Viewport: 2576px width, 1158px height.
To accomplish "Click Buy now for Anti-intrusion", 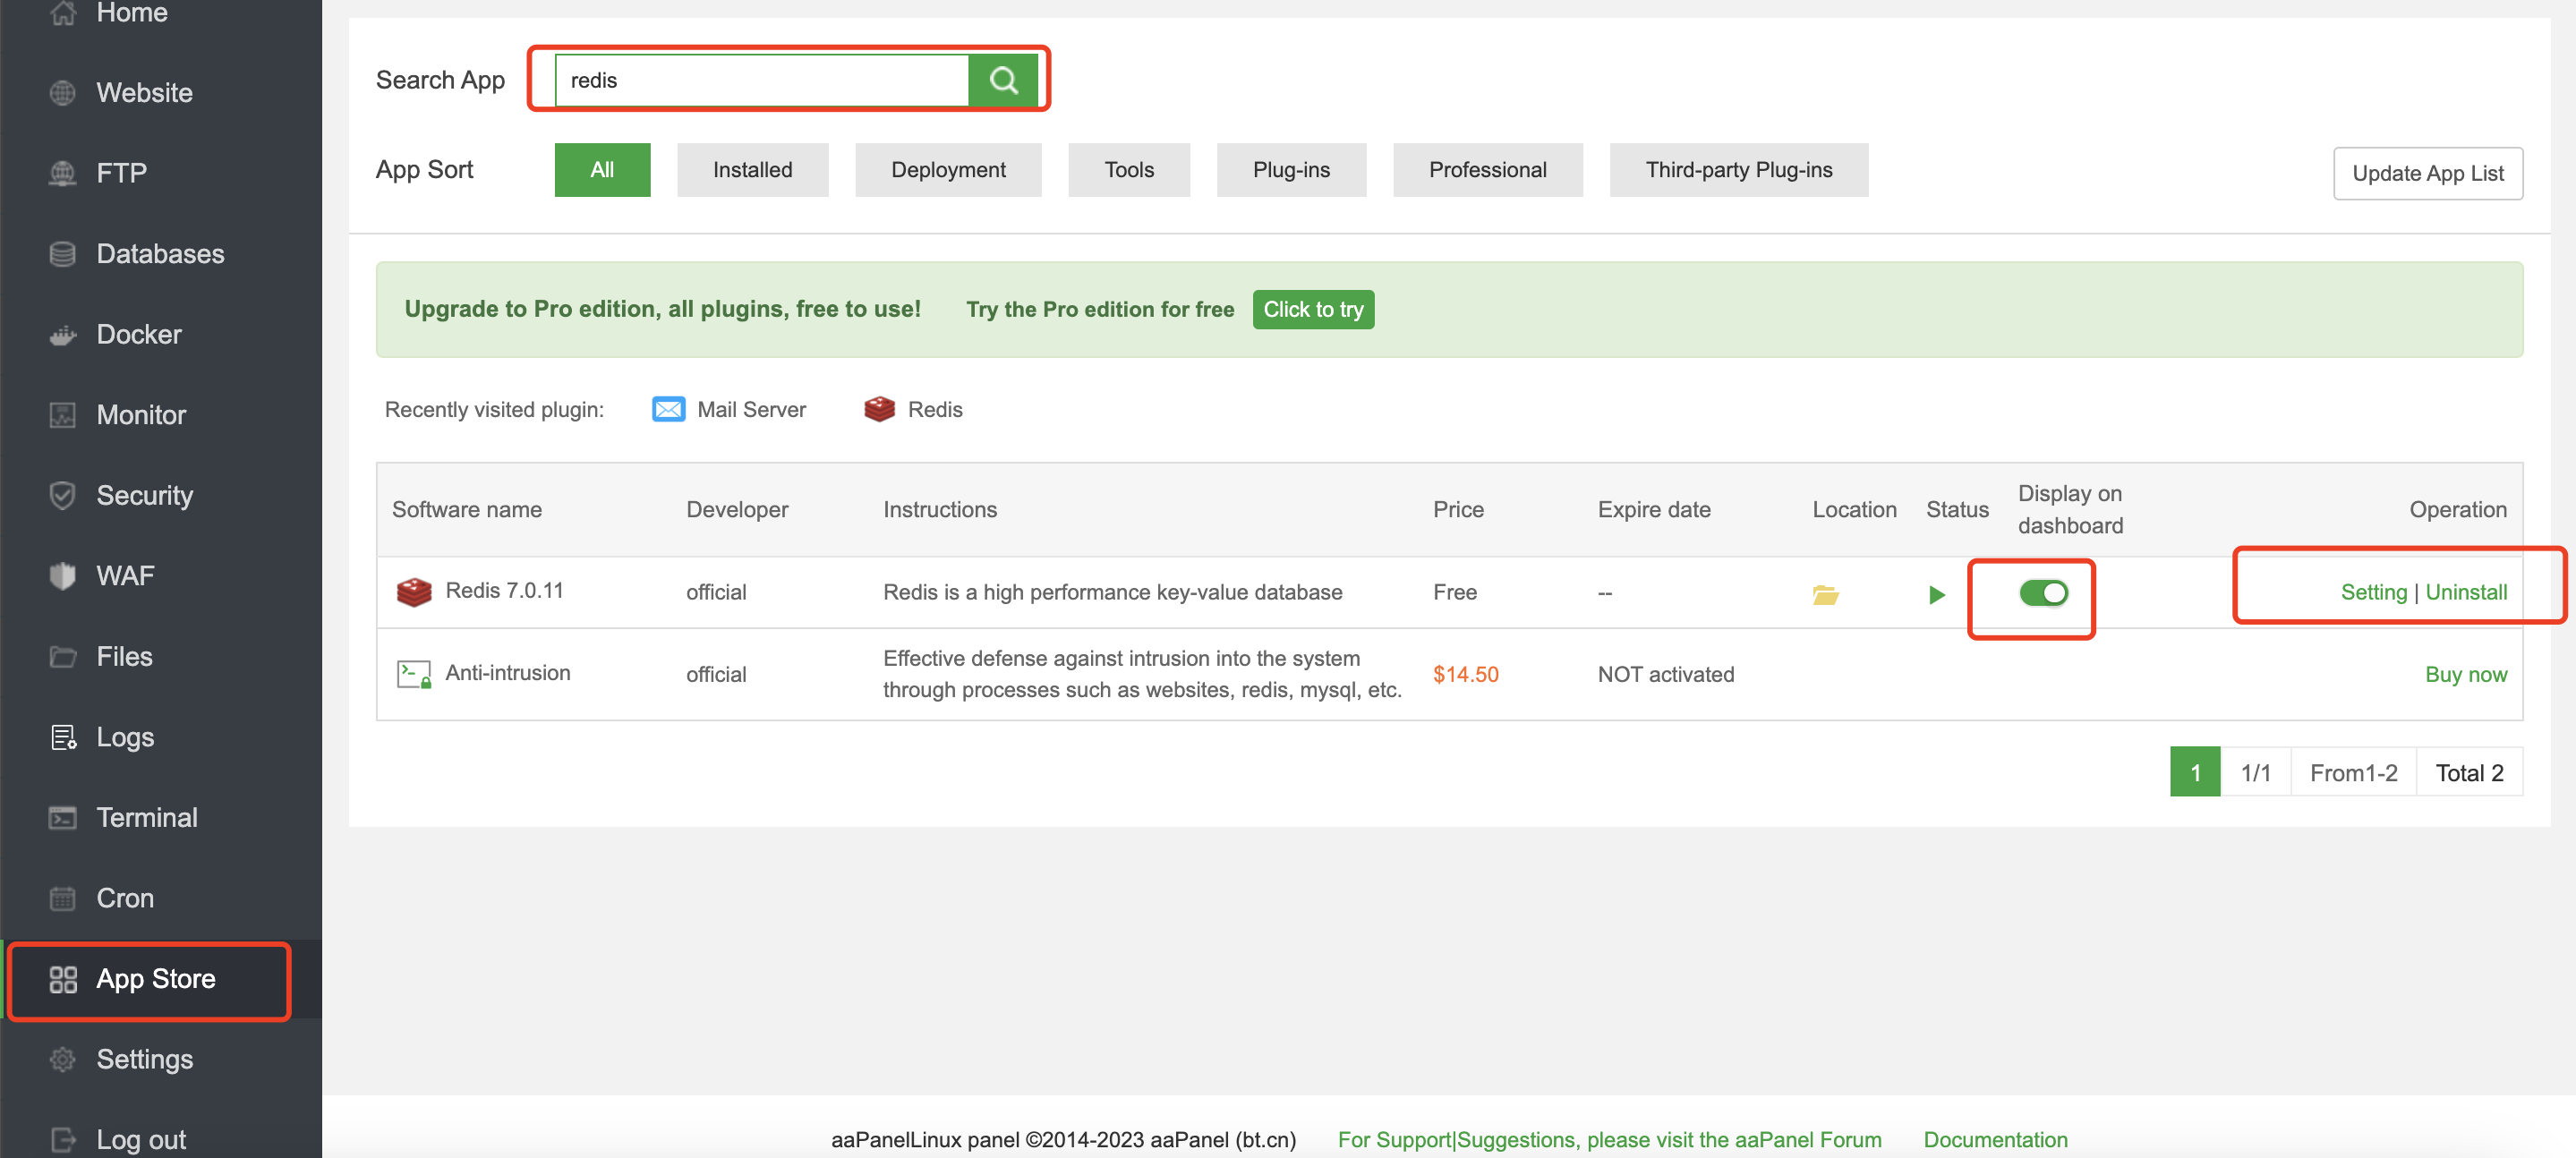I will 2465,674.
